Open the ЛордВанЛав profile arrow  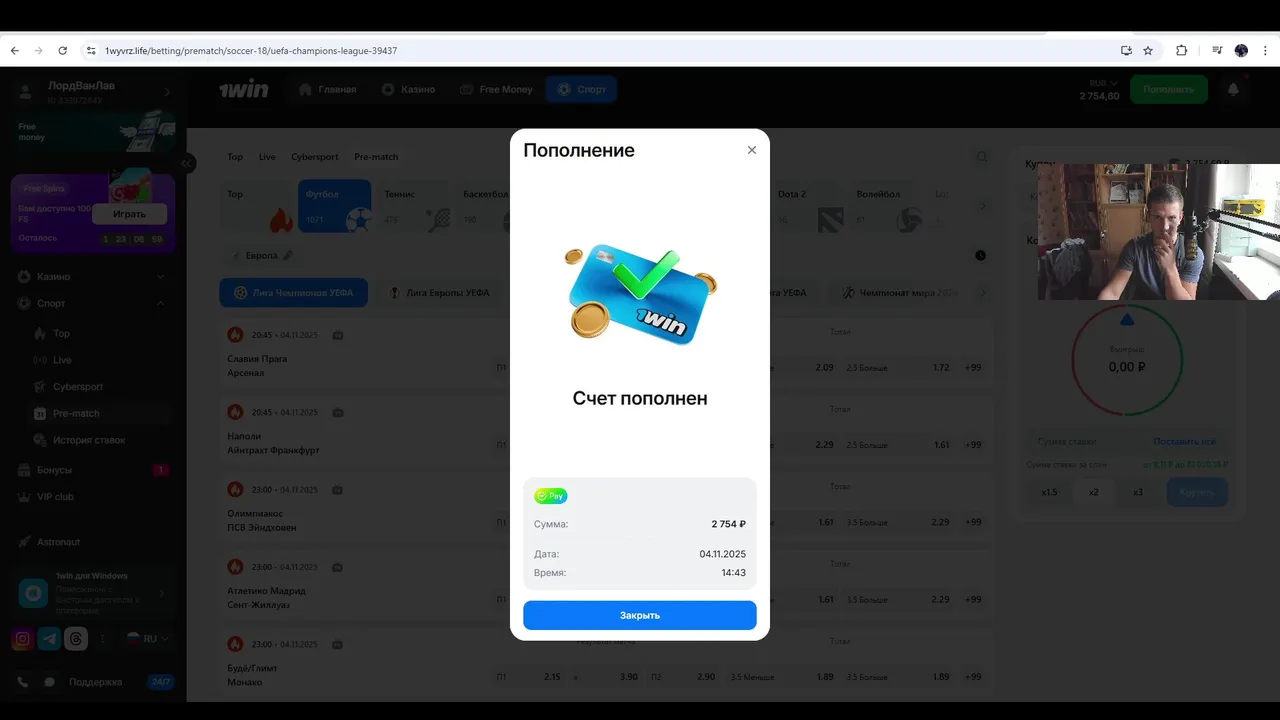167,92
